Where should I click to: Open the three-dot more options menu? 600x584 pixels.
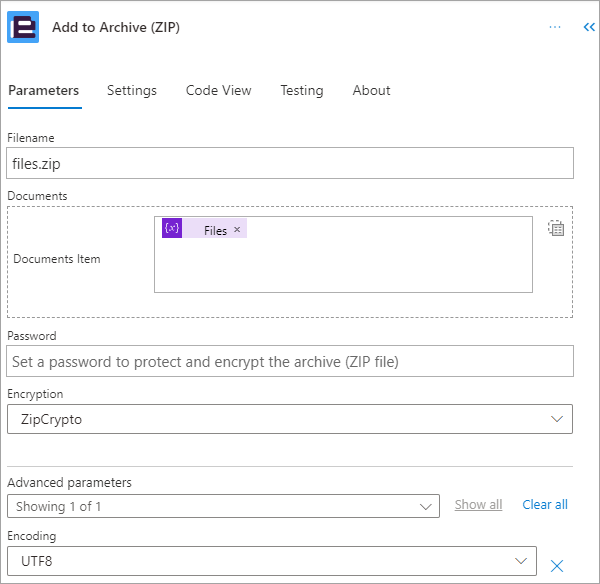554,27
